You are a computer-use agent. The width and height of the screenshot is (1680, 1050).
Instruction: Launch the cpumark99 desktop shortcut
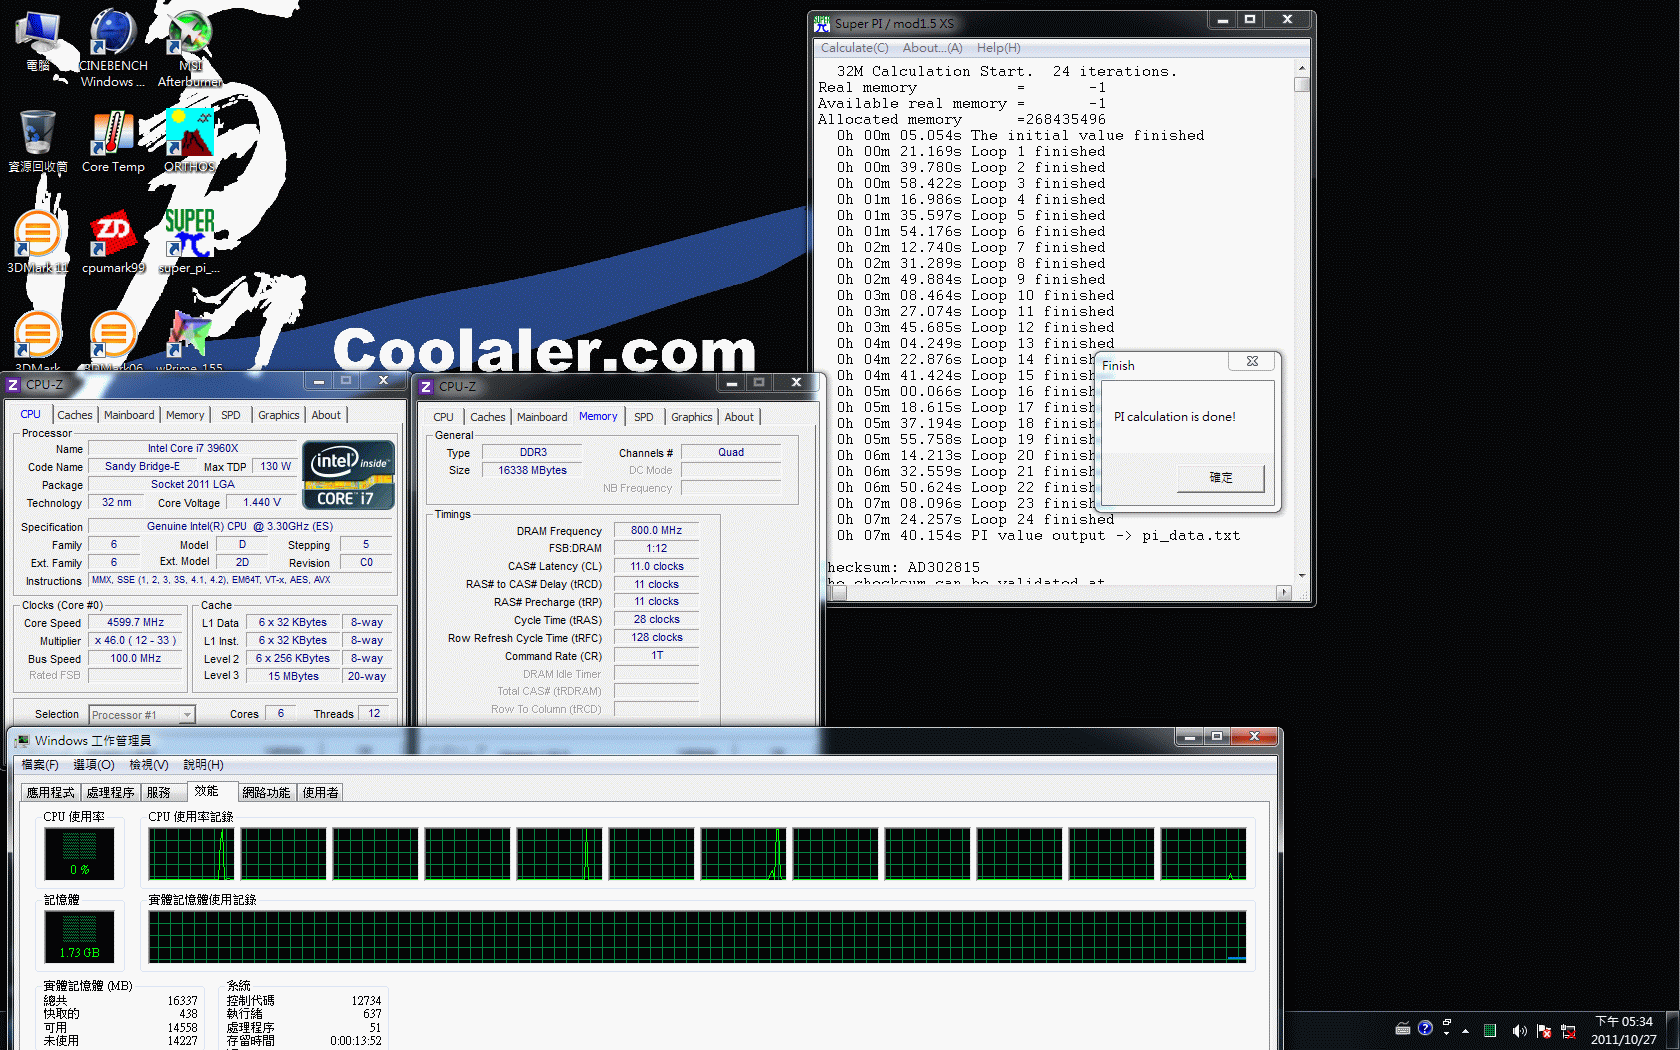[113, 242]
